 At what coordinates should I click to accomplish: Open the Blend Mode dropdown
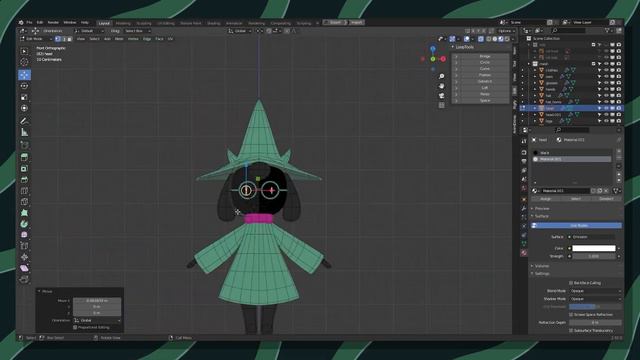point(596,291)
